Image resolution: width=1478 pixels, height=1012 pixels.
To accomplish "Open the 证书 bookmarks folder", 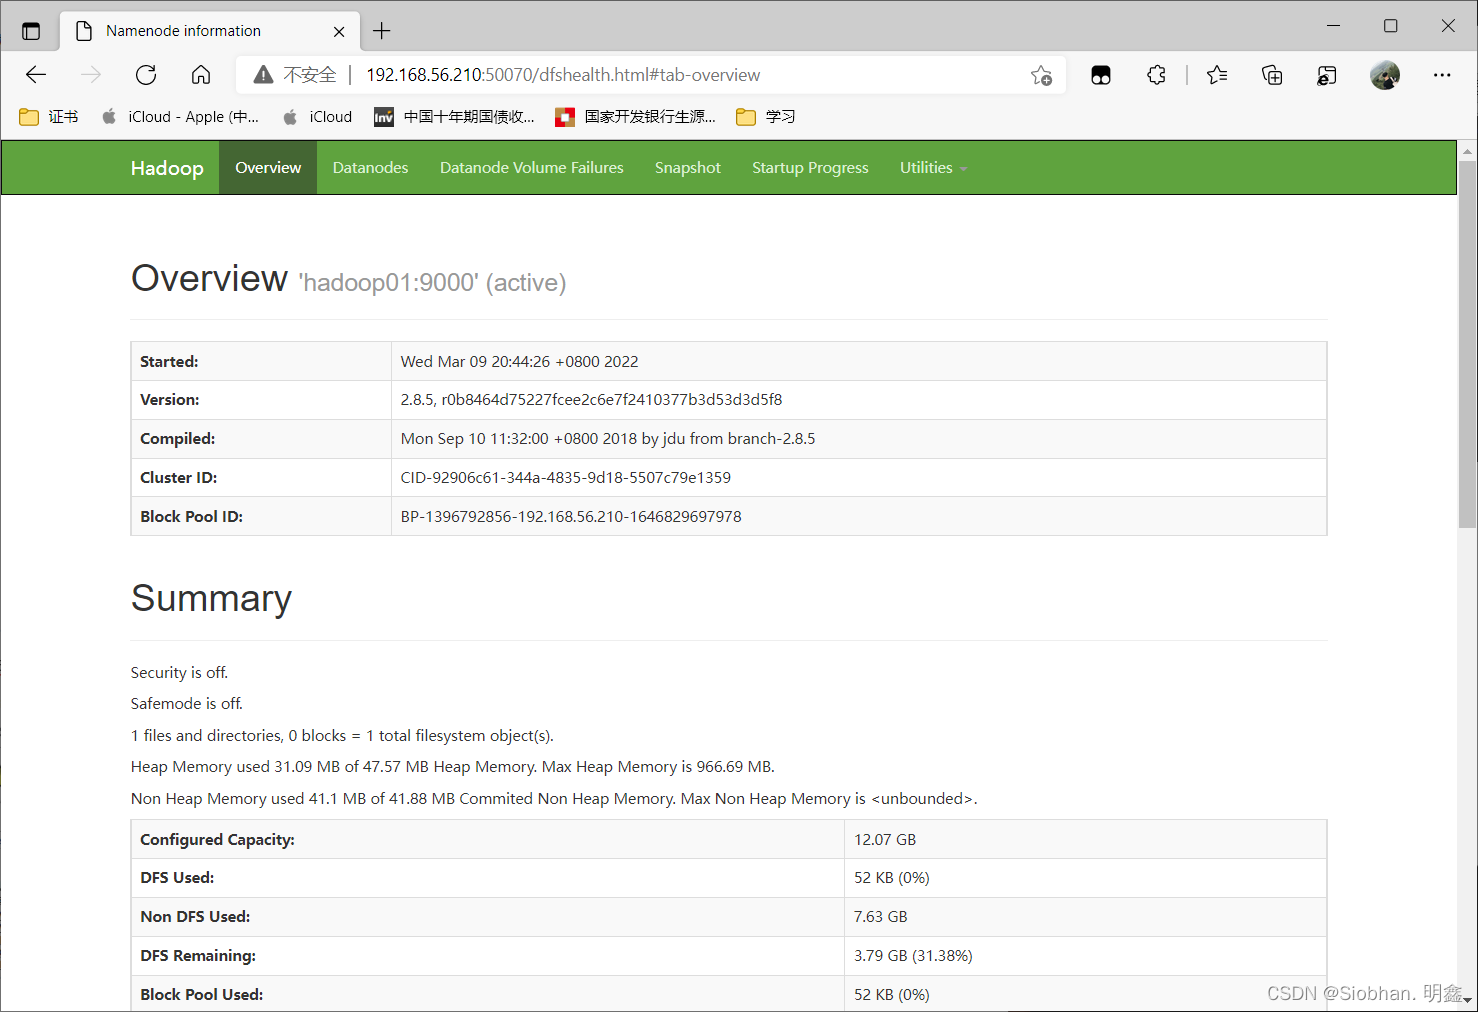I will pos(49,117).
